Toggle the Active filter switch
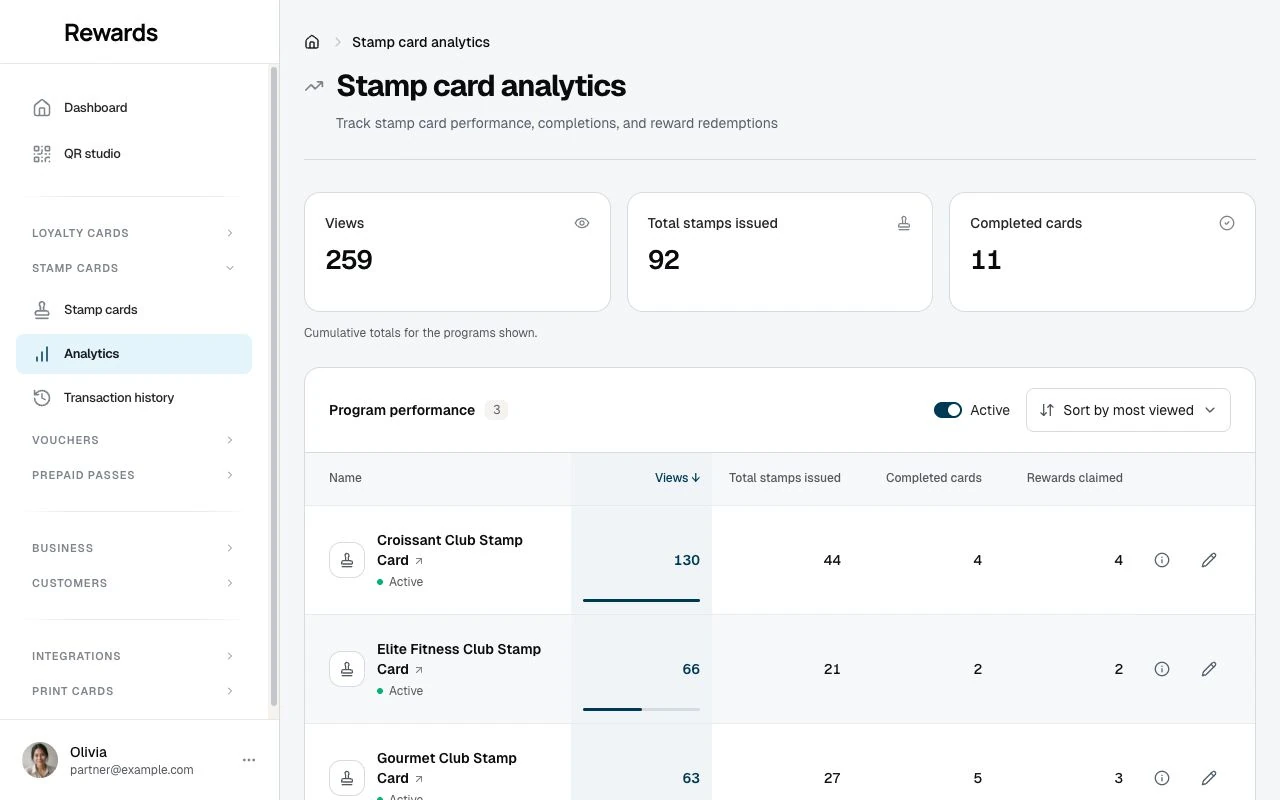The image size is (1280, 800). coord(947,410)
